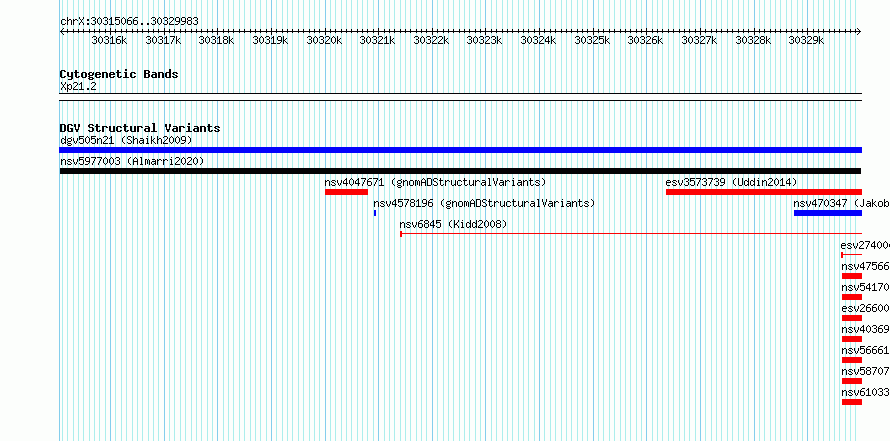Click the 30321k ruler tick label
Screen dimensions: 890x441
377,40
